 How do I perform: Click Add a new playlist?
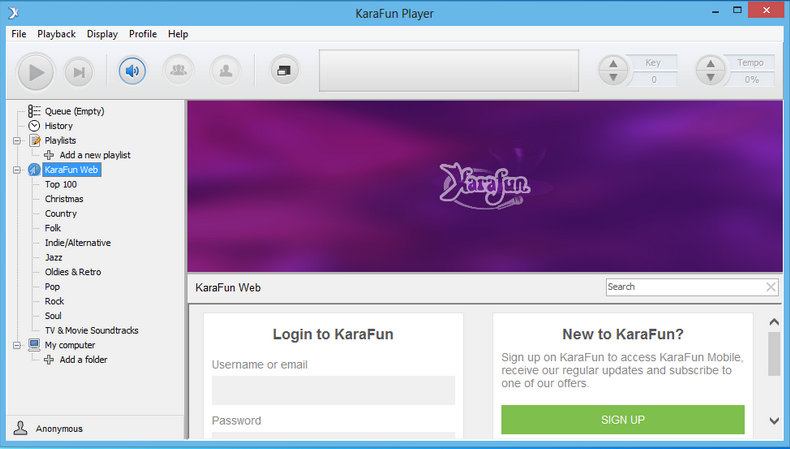[95, 155]
